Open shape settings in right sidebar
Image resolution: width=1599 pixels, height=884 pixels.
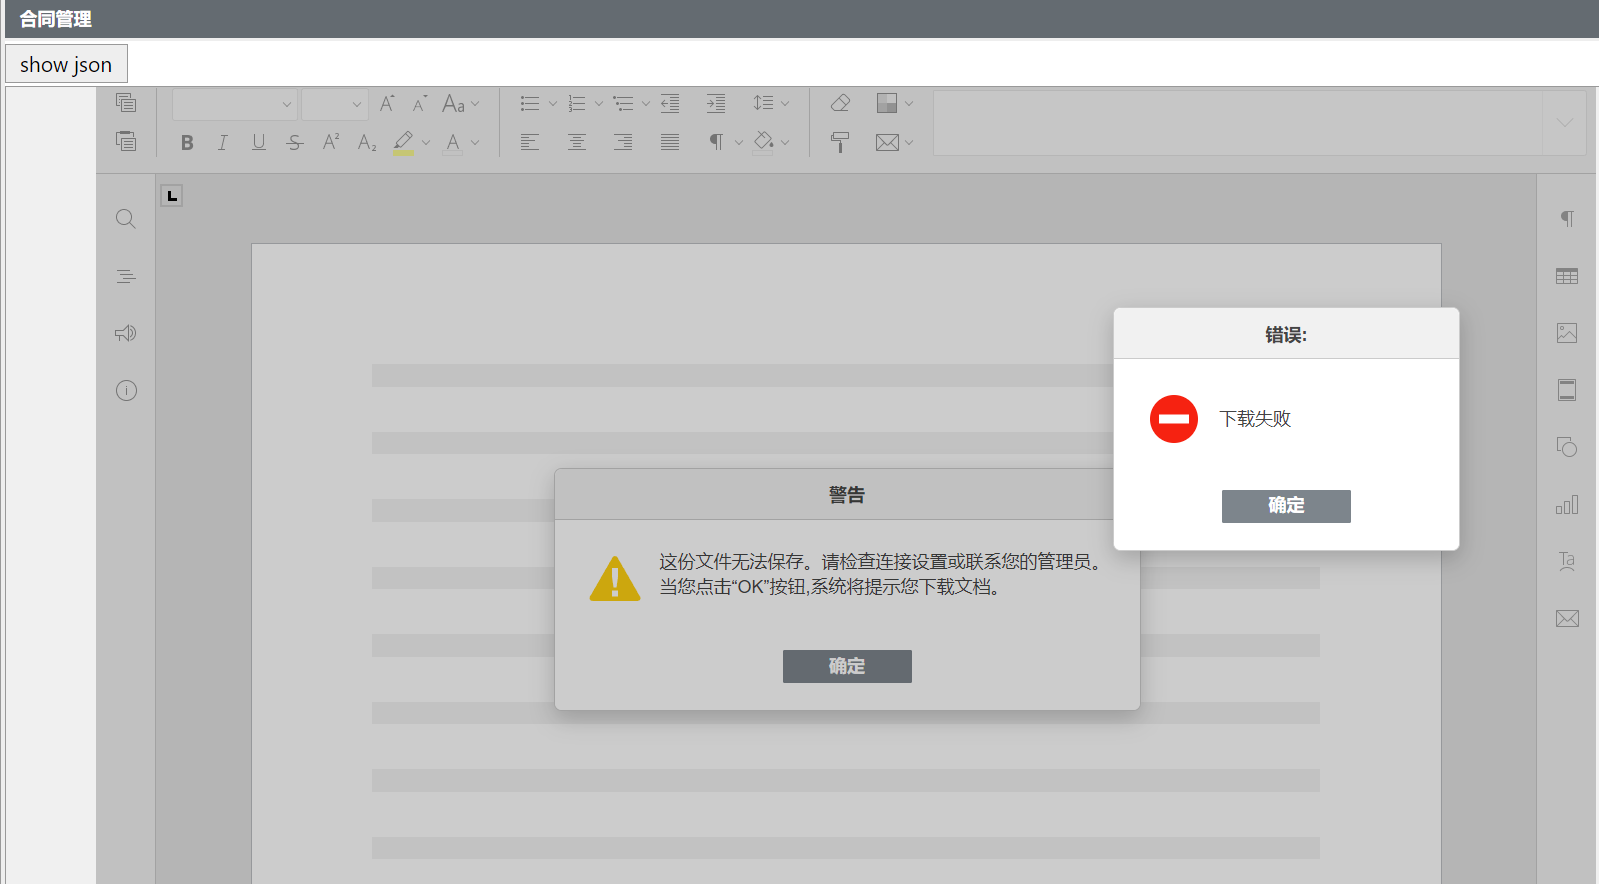[x=1567, y=447]
